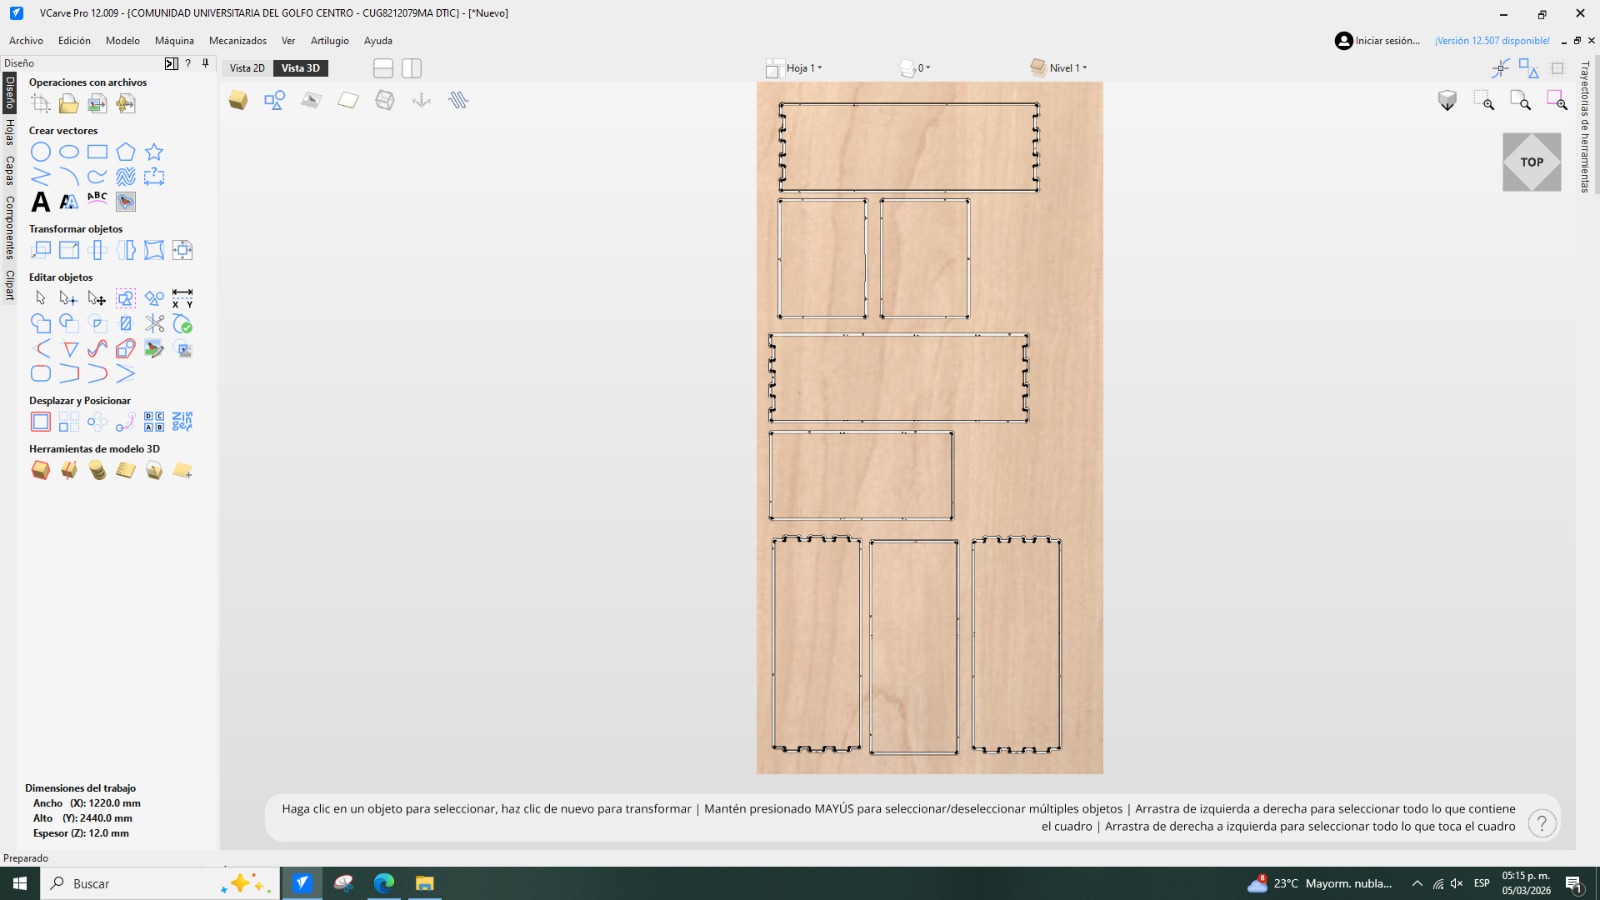
Task: Select the Draw Rectangle tool
Action: click(96, 151)
